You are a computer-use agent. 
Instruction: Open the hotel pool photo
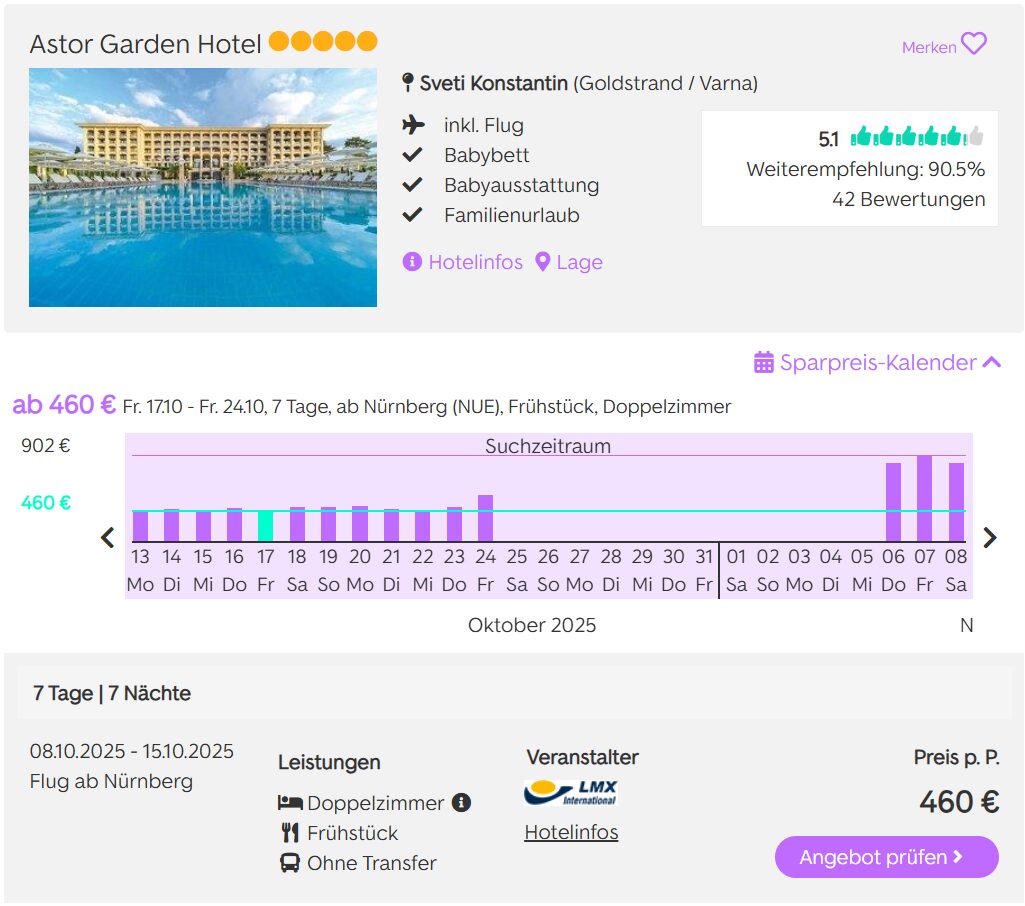pos(203,187)
